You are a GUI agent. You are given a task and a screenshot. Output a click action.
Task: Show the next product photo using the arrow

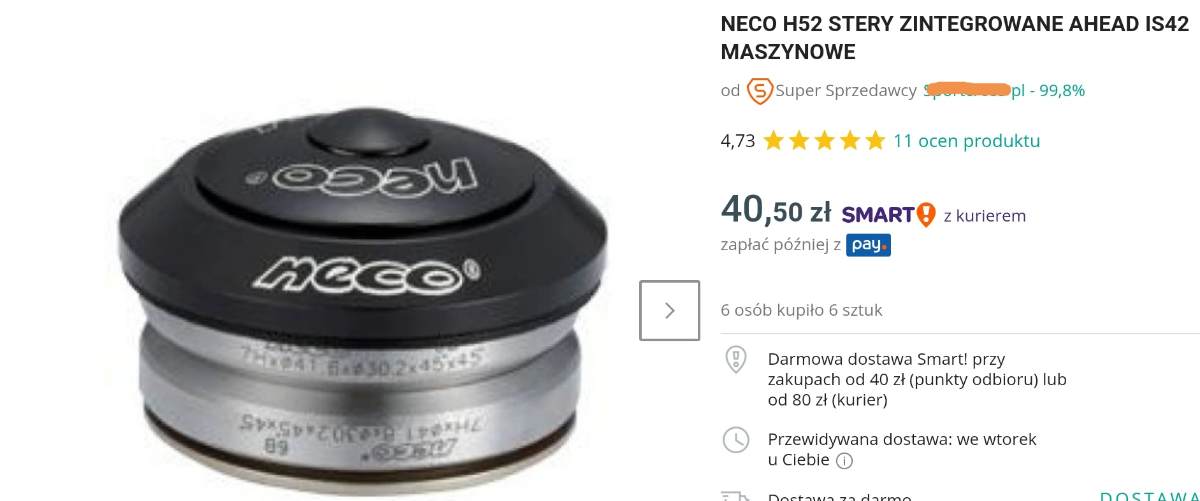click(x=669, y=310)
